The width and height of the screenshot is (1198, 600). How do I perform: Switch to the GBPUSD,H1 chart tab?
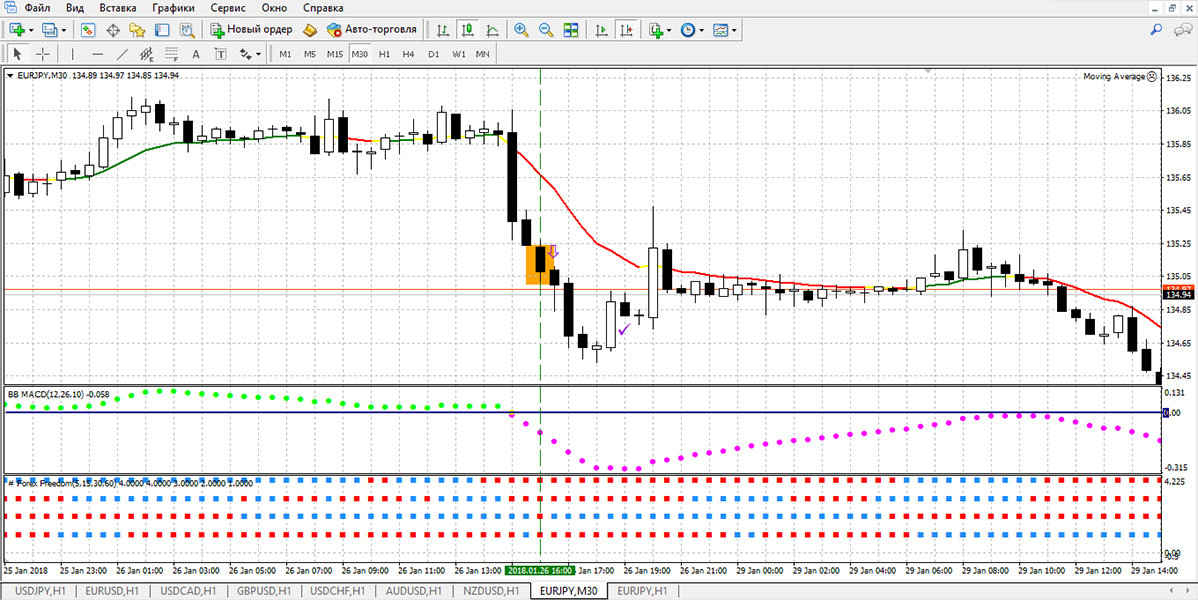(x=261, y=591)
